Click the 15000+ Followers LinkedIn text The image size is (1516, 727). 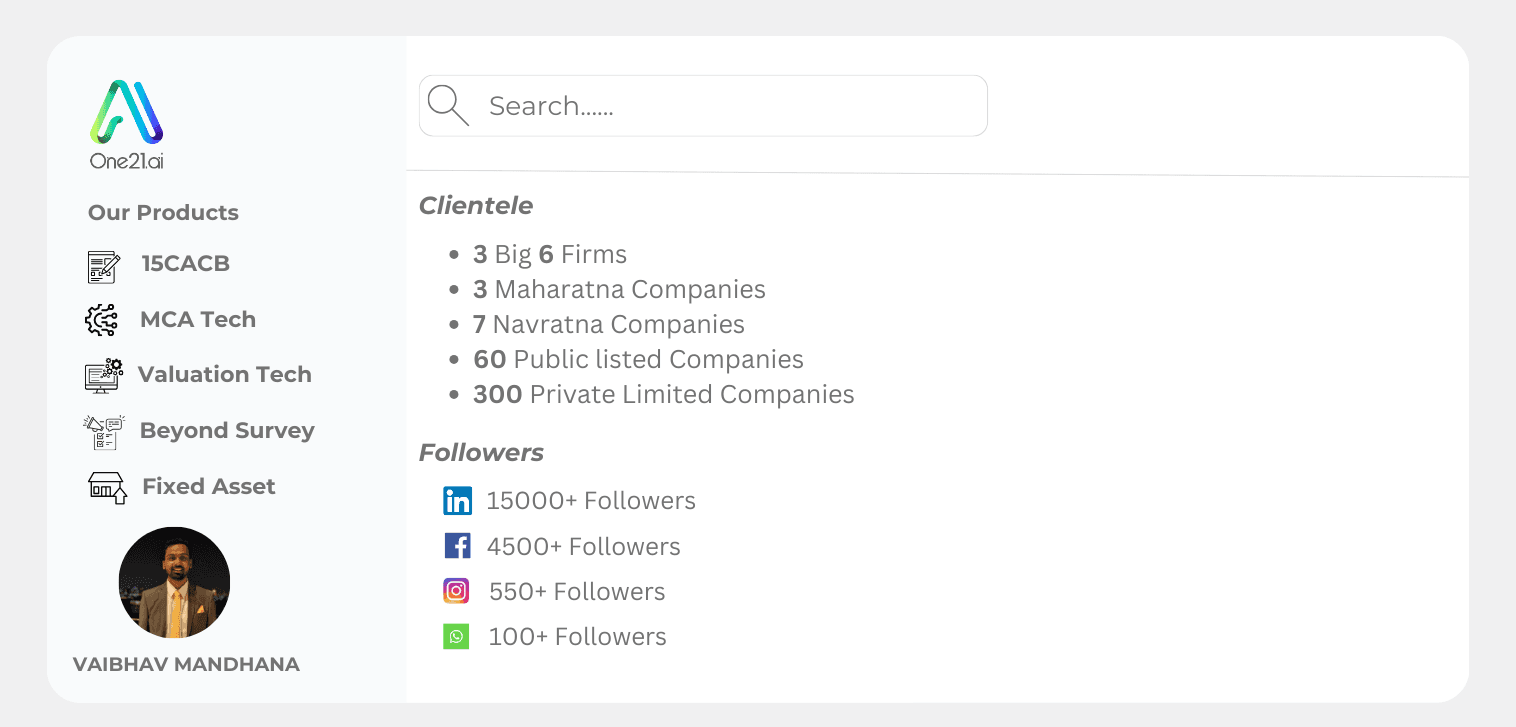(x=591, y=501)
